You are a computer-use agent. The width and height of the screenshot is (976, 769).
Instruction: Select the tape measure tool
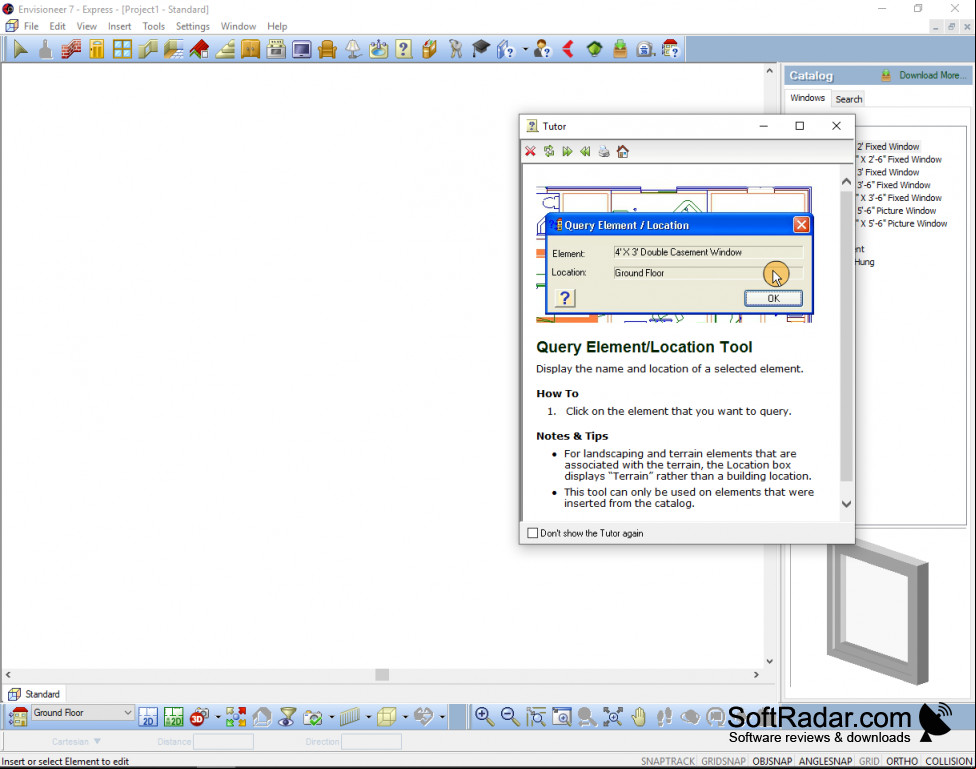[645, 49]
